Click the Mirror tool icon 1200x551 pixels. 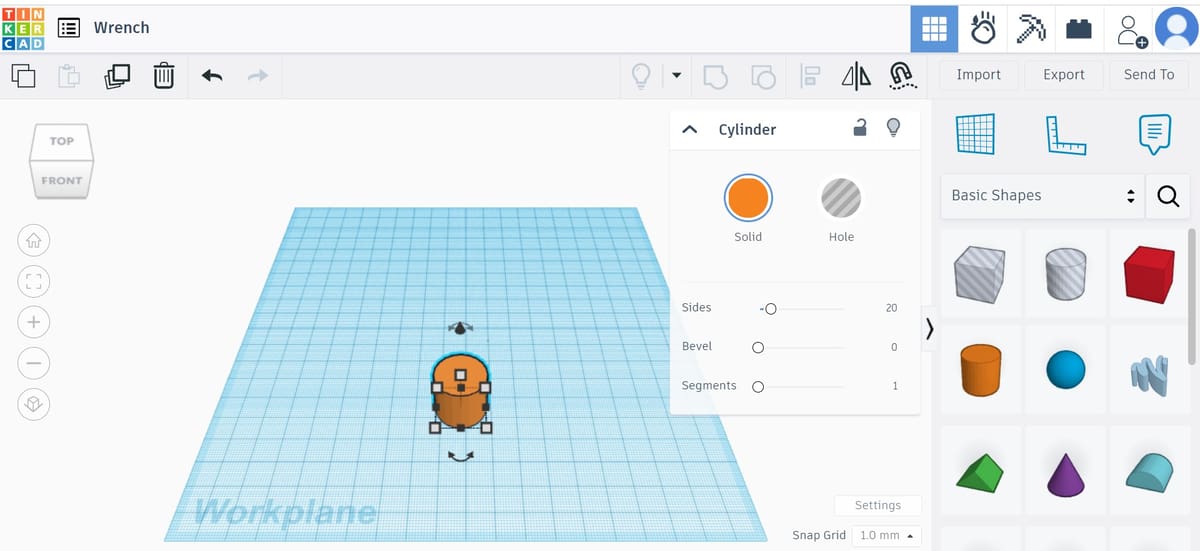click(x=856, y=75)
